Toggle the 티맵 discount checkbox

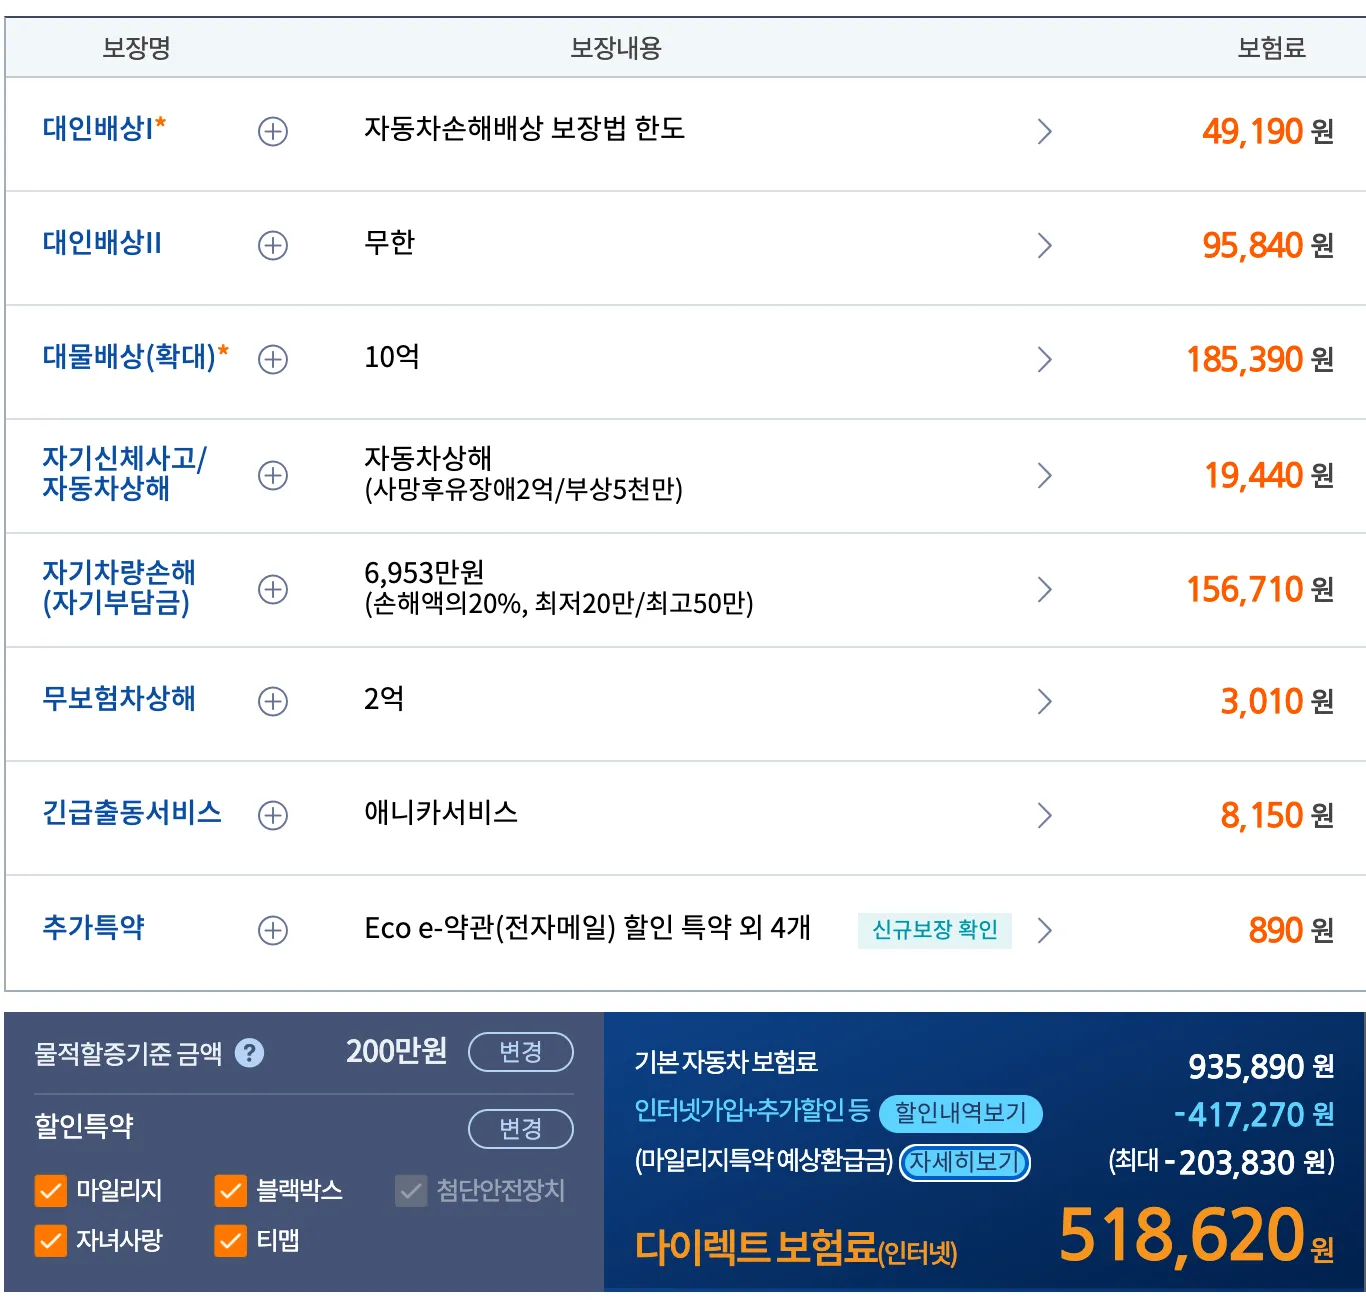tap(230, 1242)
